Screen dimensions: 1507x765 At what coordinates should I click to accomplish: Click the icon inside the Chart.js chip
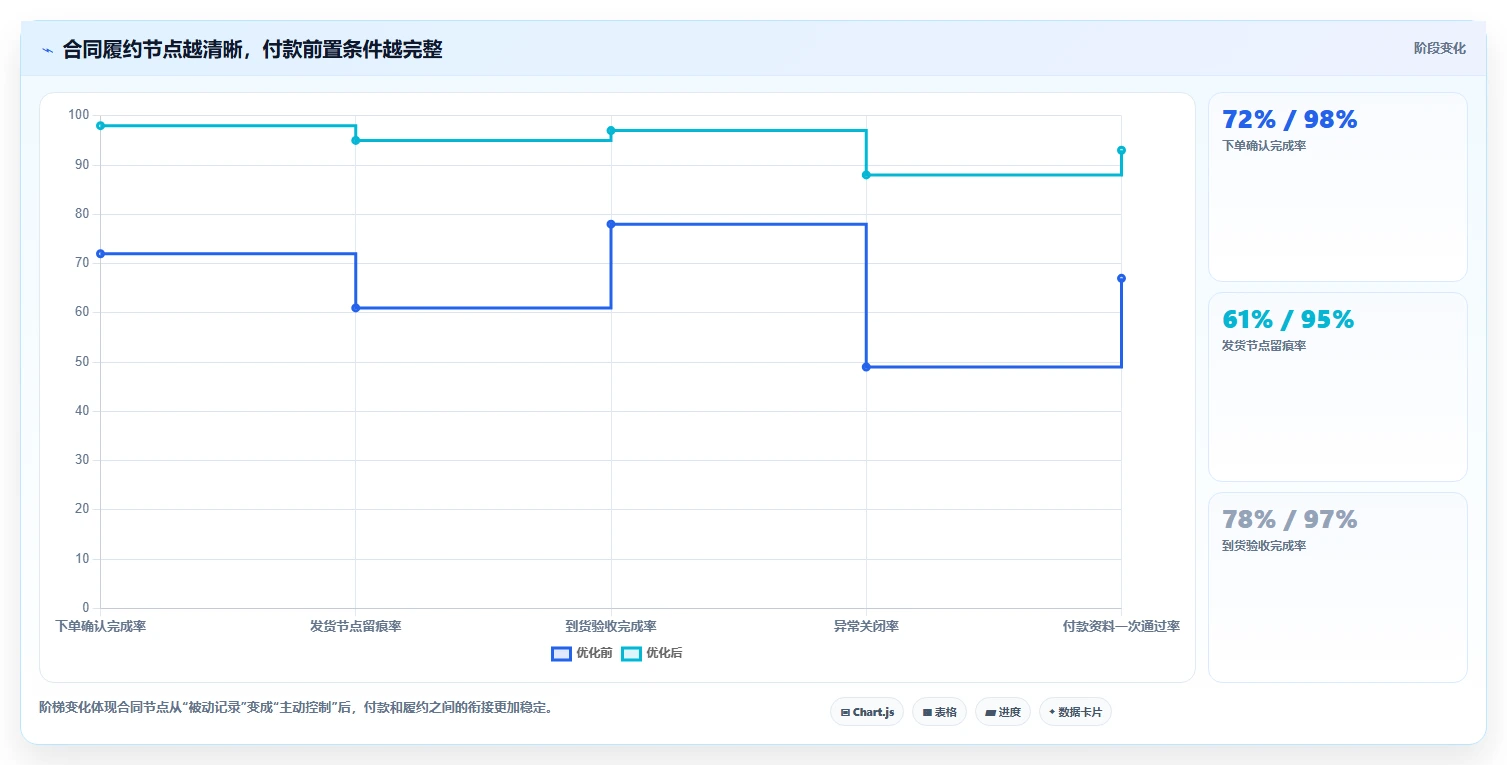point(845,713)
